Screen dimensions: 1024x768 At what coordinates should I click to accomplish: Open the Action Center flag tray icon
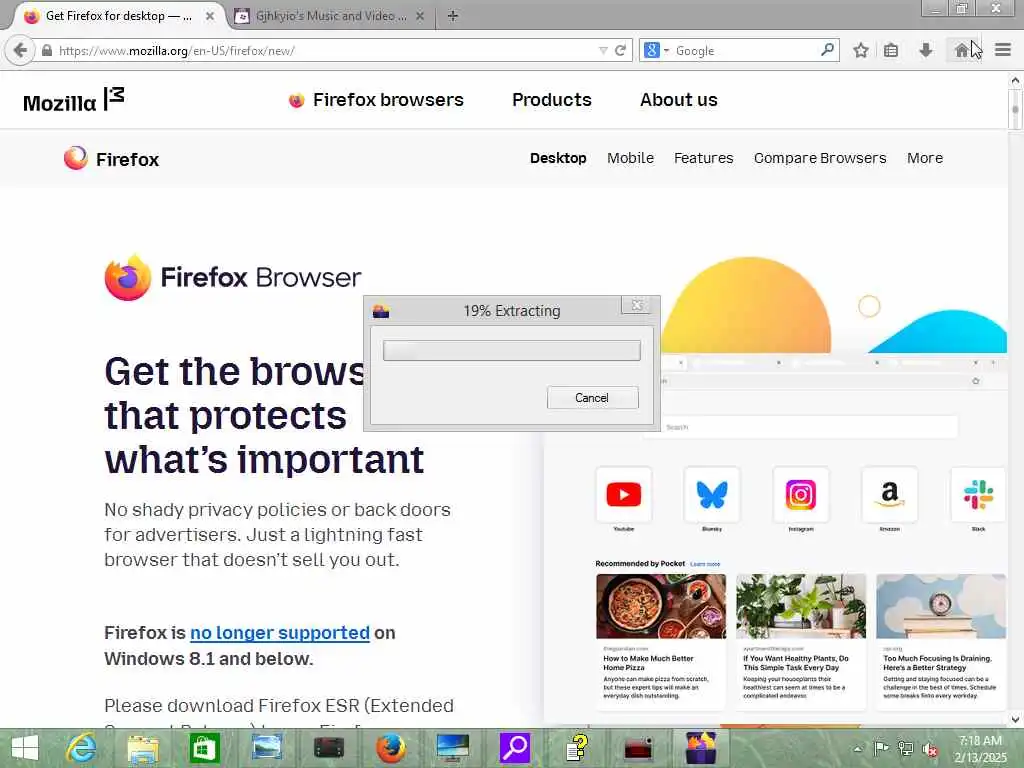pos(881,749)
